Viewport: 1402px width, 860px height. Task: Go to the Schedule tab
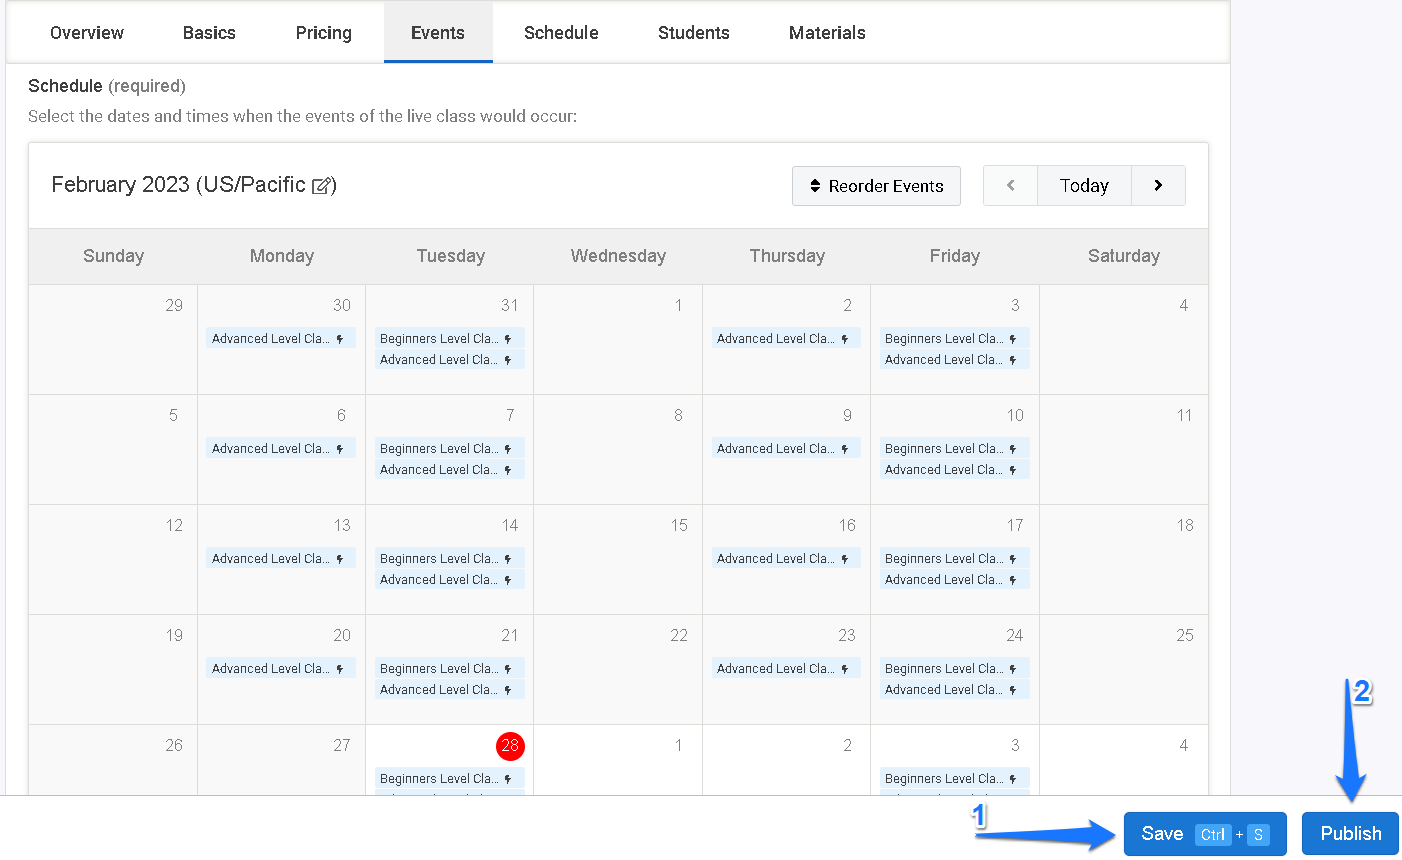pyautogui.click(x=561, y=33)
